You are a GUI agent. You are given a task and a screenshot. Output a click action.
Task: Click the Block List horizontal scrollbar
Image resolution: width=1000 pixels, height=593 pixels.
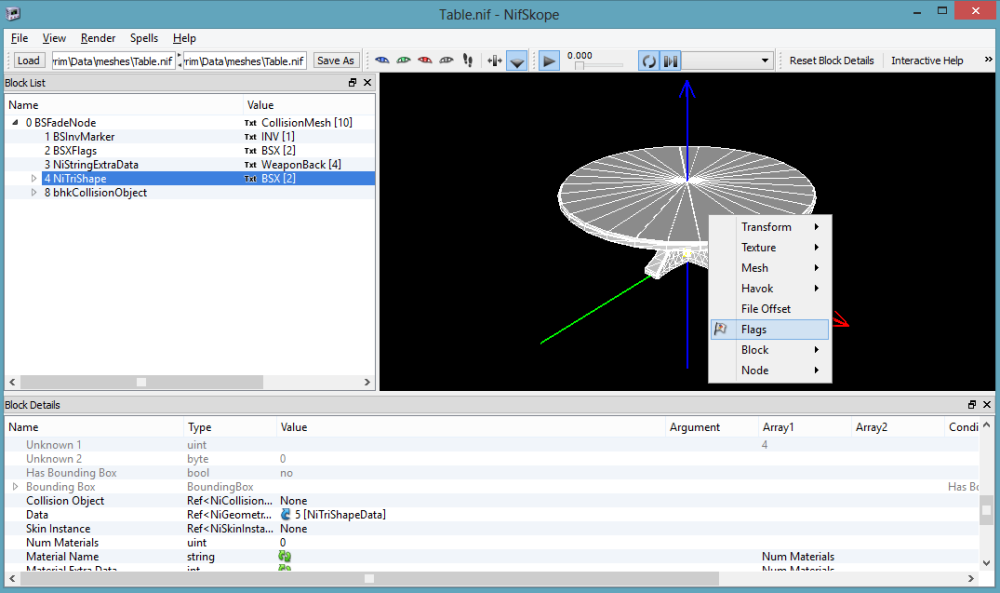pos(142,382)
